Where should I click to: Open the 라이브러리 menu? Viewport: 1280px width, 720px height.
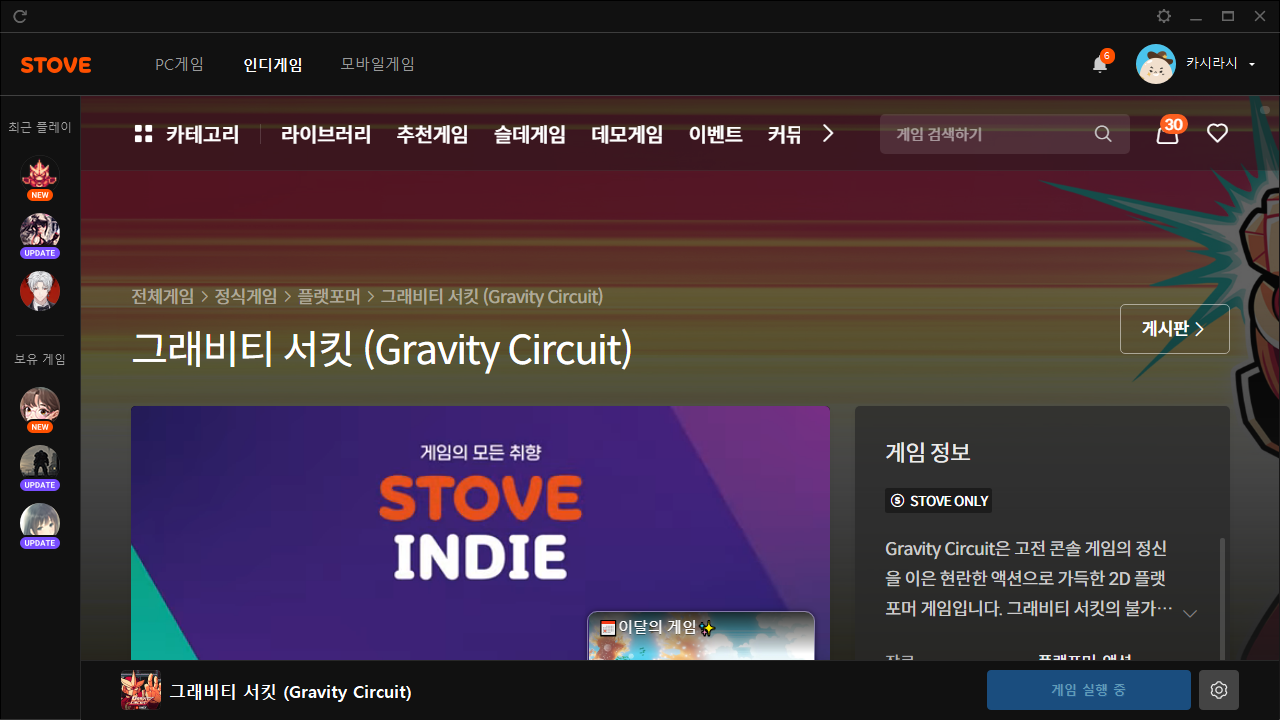coord(326,134)
